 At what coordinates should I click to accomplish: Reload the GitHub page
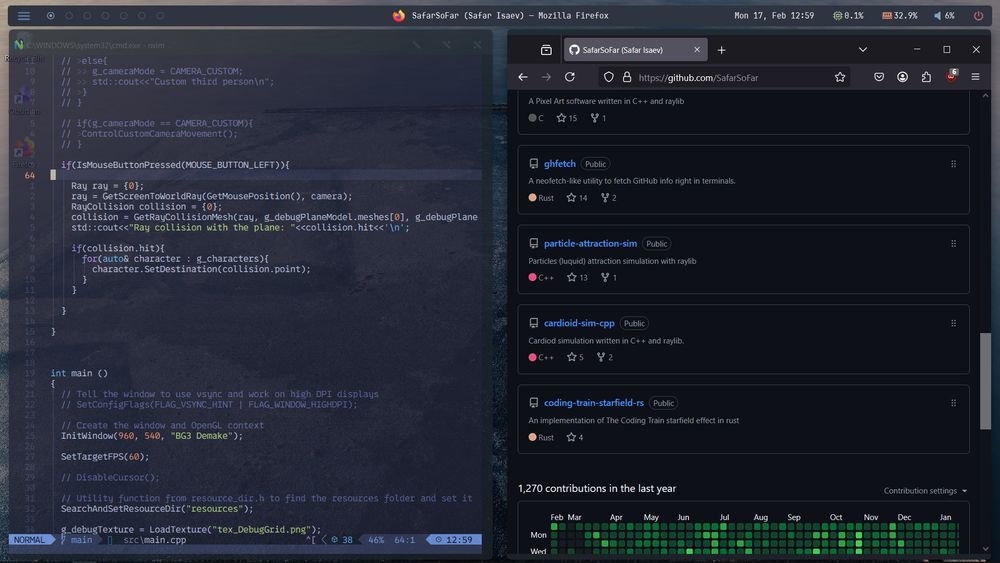coord(570,77)
